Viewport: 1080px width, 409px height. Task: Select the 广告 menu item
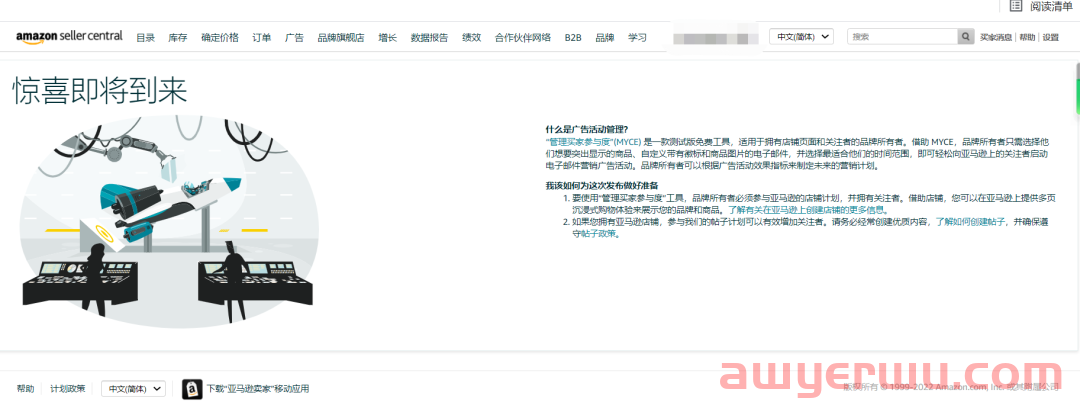pyautogui.click(x=294, y=37)
